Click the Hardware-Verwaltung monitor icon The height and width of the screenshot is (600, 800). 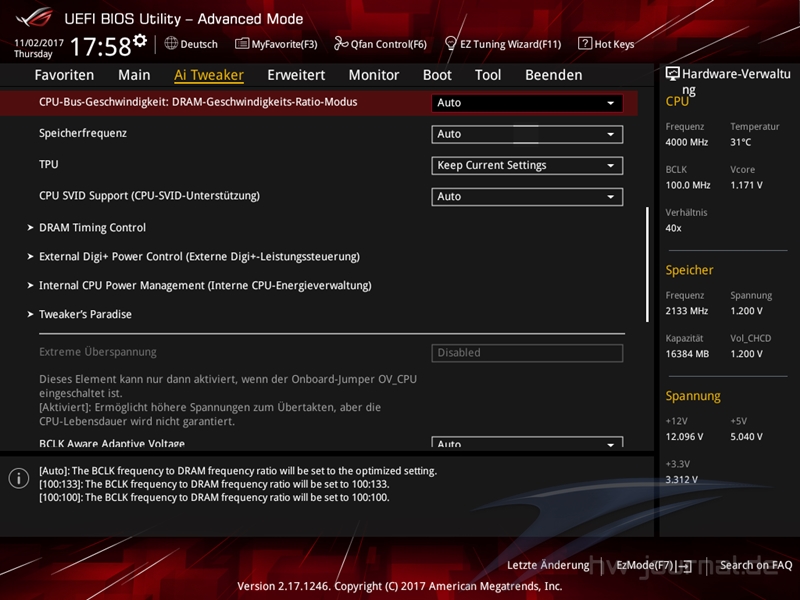coord(672,74)
